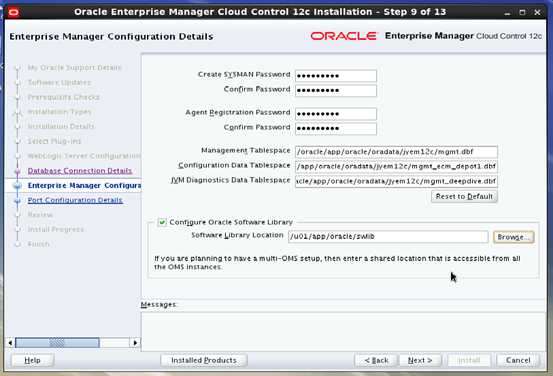Focus the Agent Registration Password field

(x=336, y=114)
